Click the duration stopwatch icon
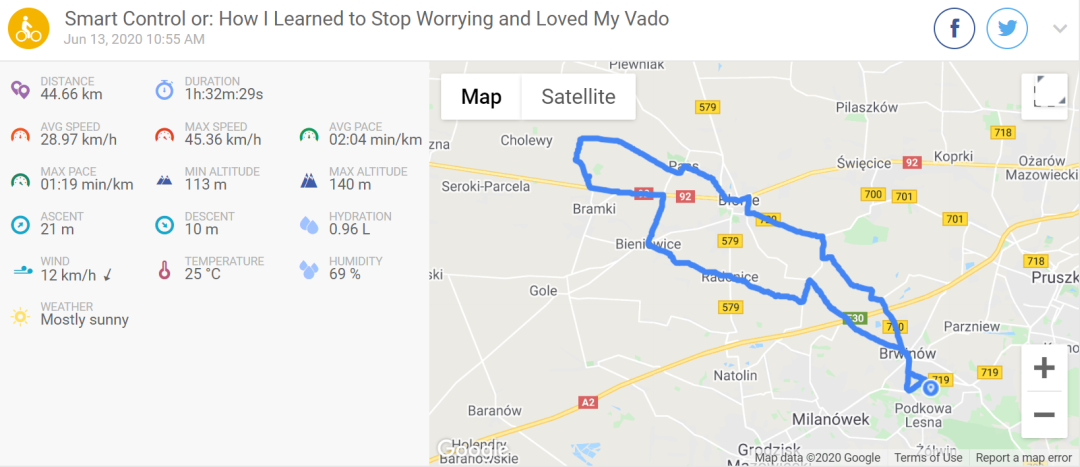The width and height of the screenshot is (1080, 467). tap(164, 89)
